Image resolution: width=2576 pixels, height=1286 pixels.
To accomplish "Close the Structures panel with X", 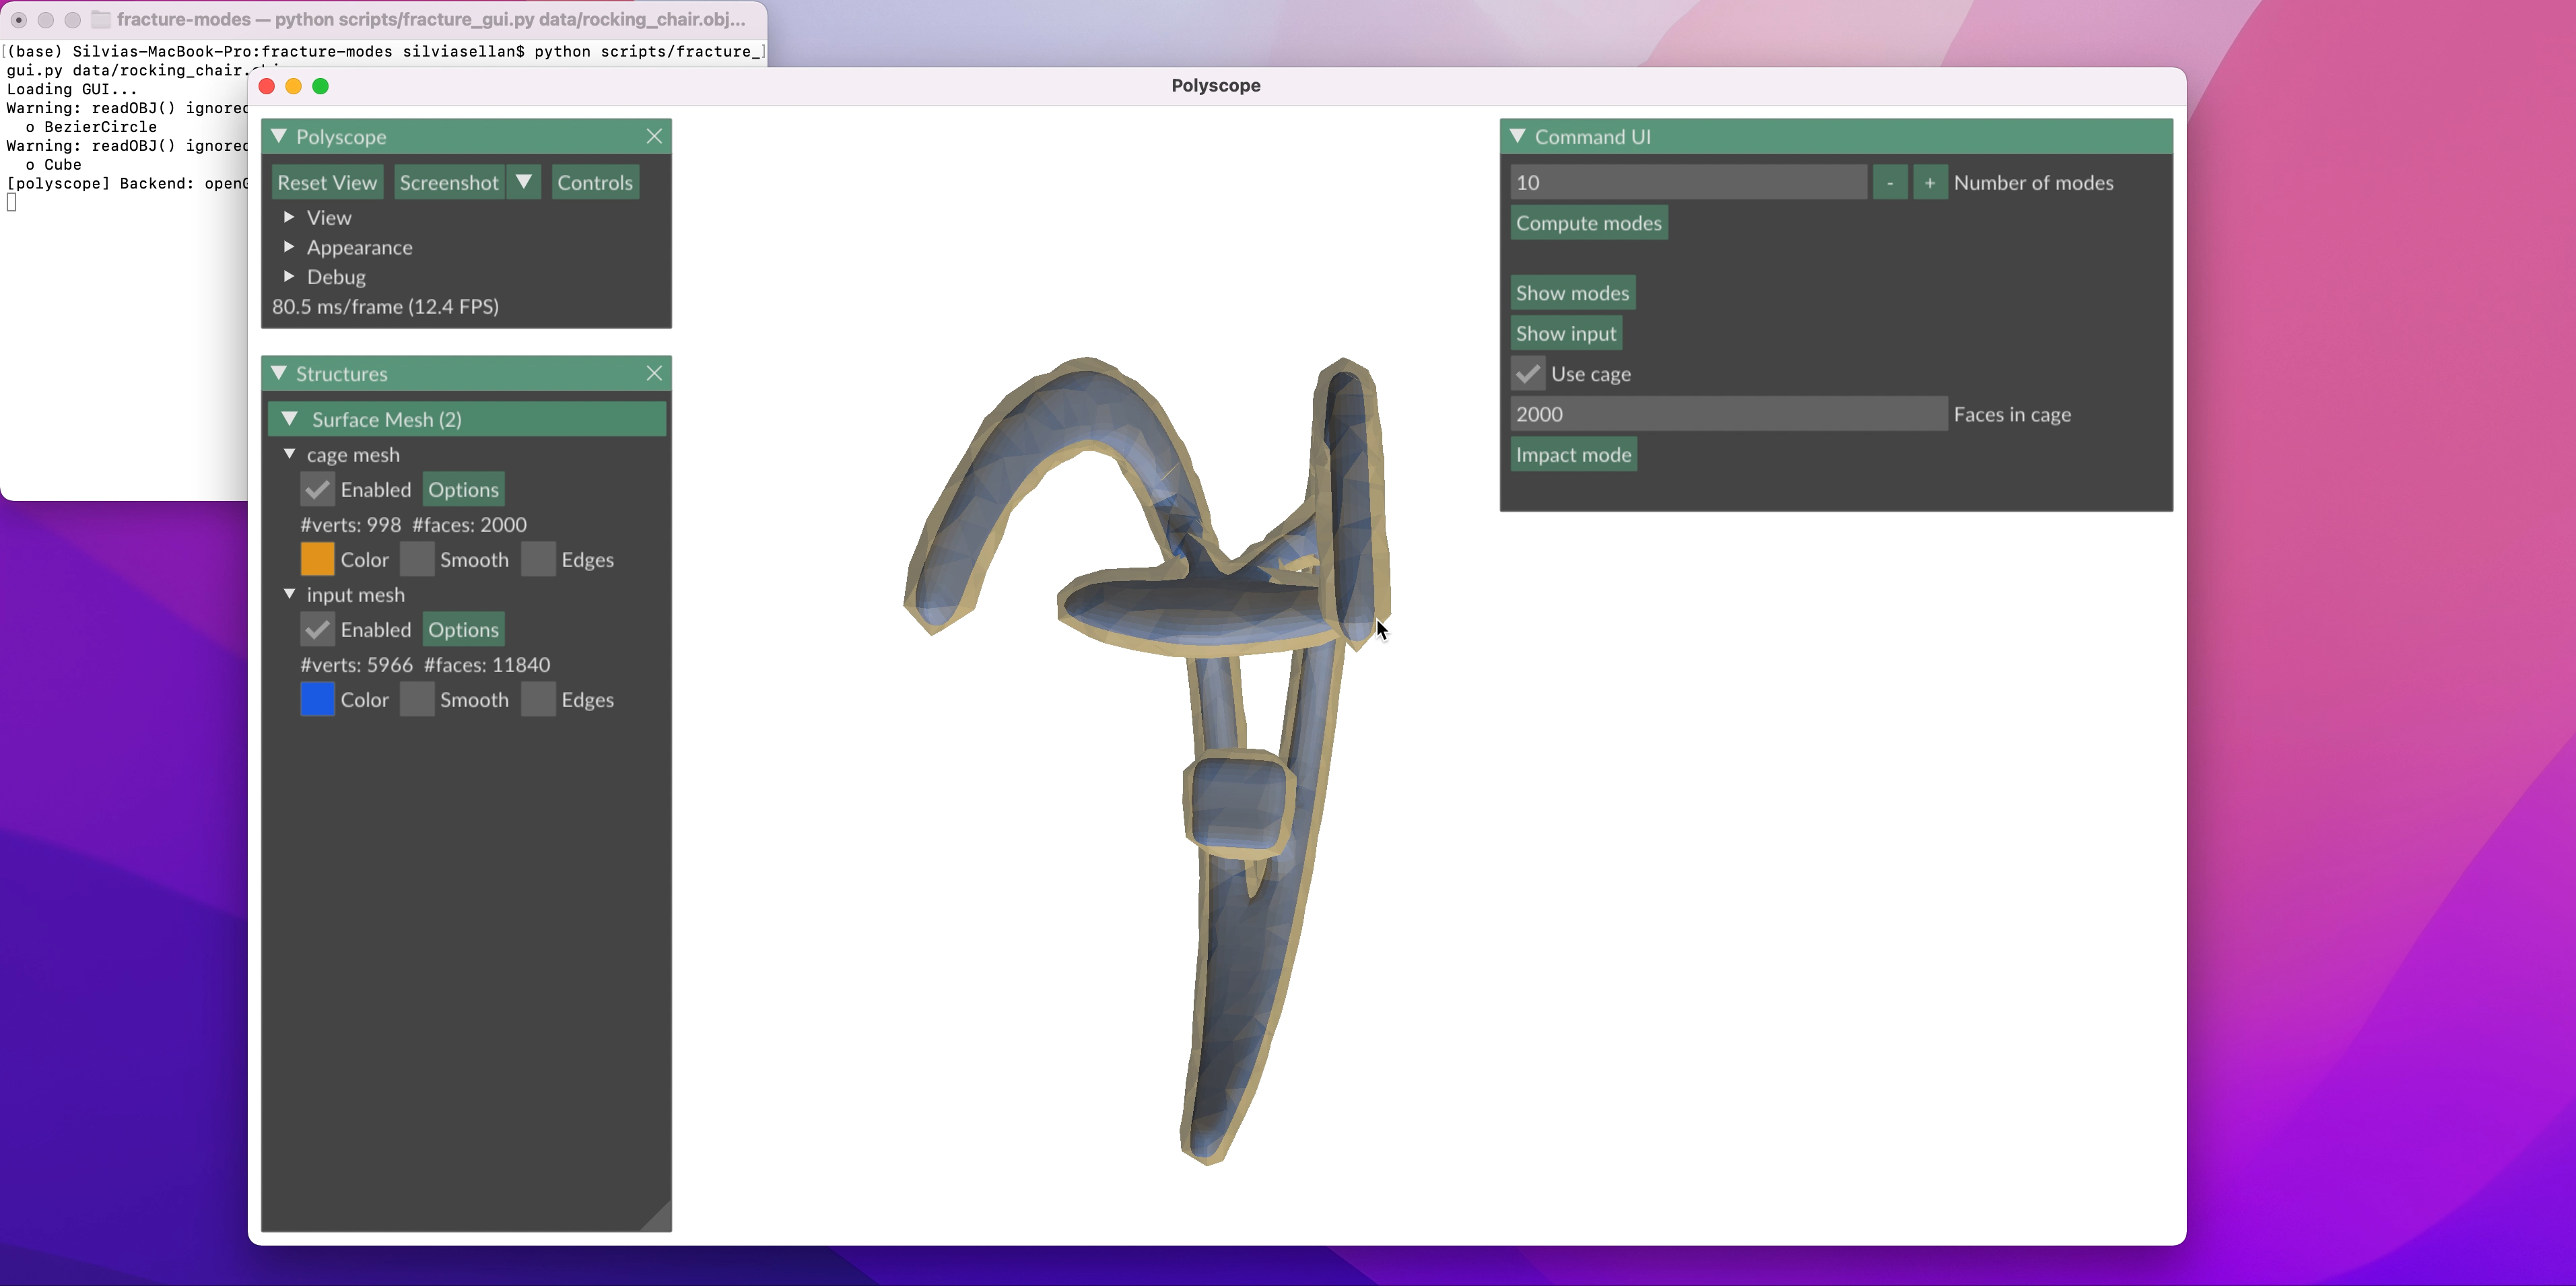I will 654,373.
